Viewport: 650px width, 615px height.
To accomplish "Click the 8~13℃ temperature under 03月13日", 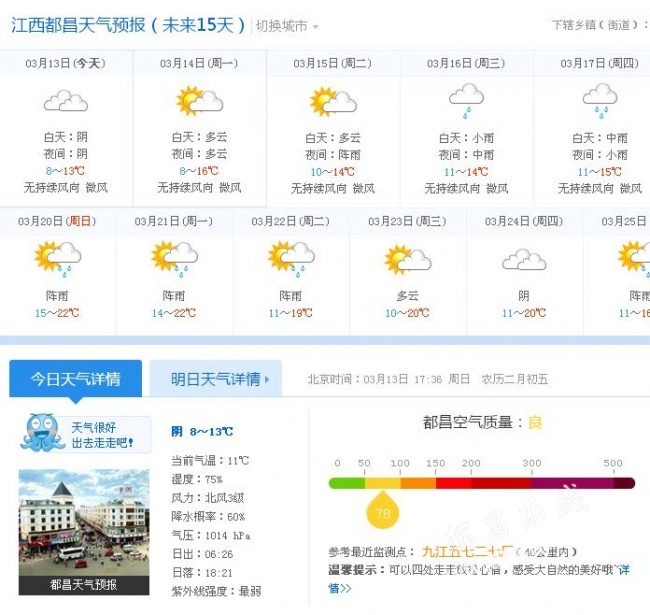I will [x=65, y=171].
